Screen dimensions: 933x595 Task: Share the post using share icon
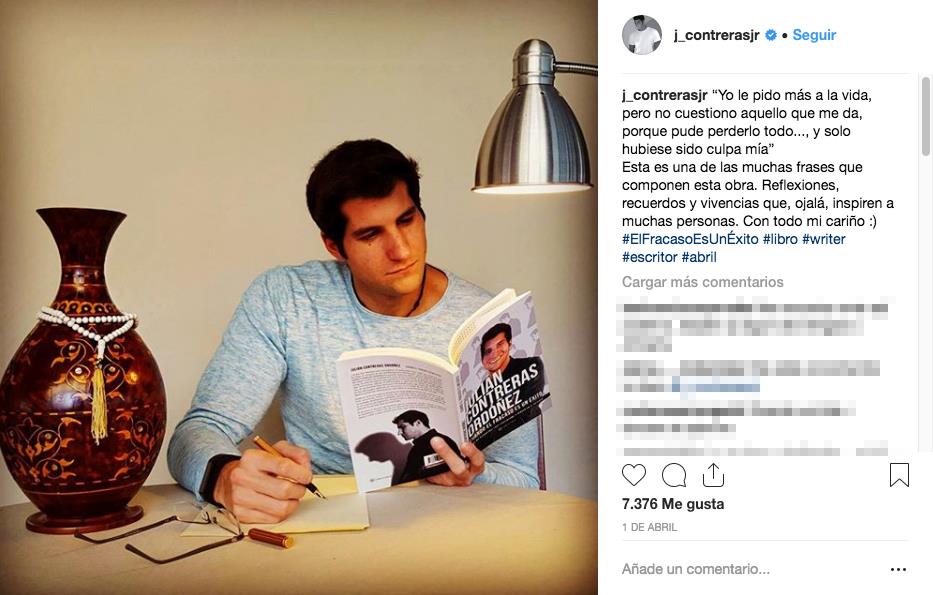(713, 475)
